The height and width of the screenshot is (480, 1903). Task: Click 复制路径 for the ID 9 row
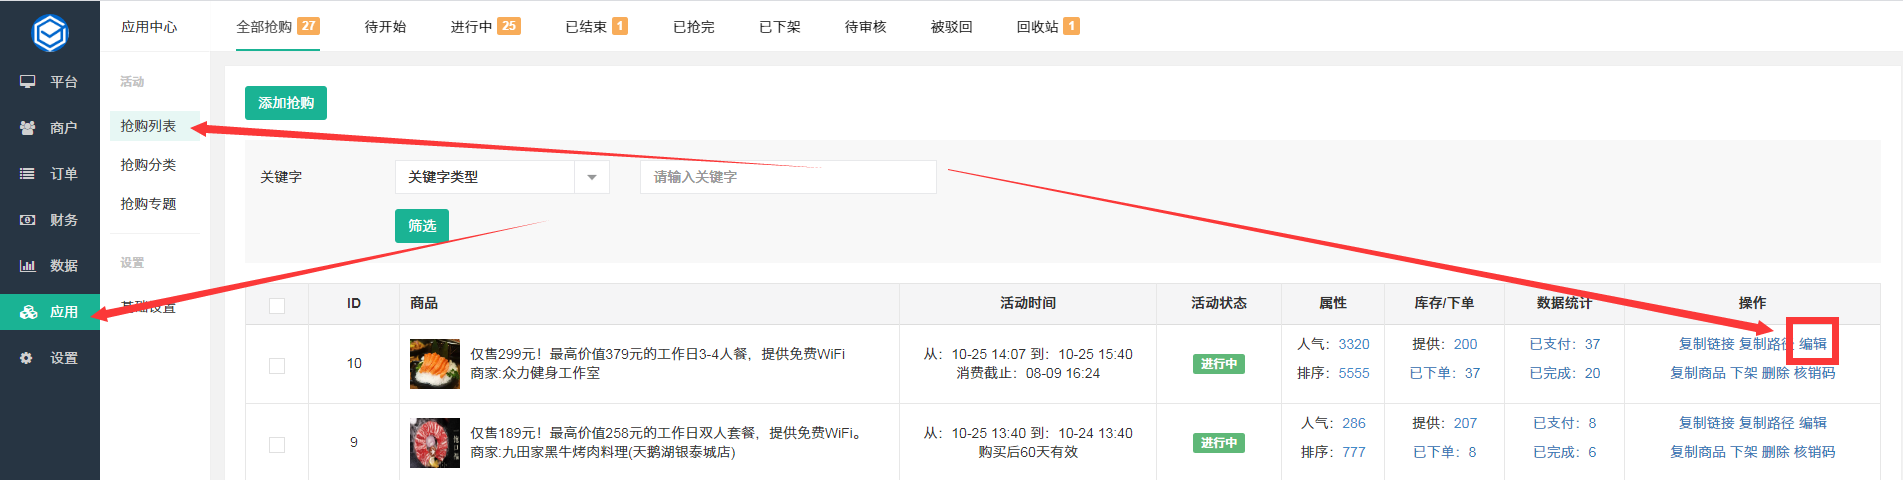[x=1767, y=423]
